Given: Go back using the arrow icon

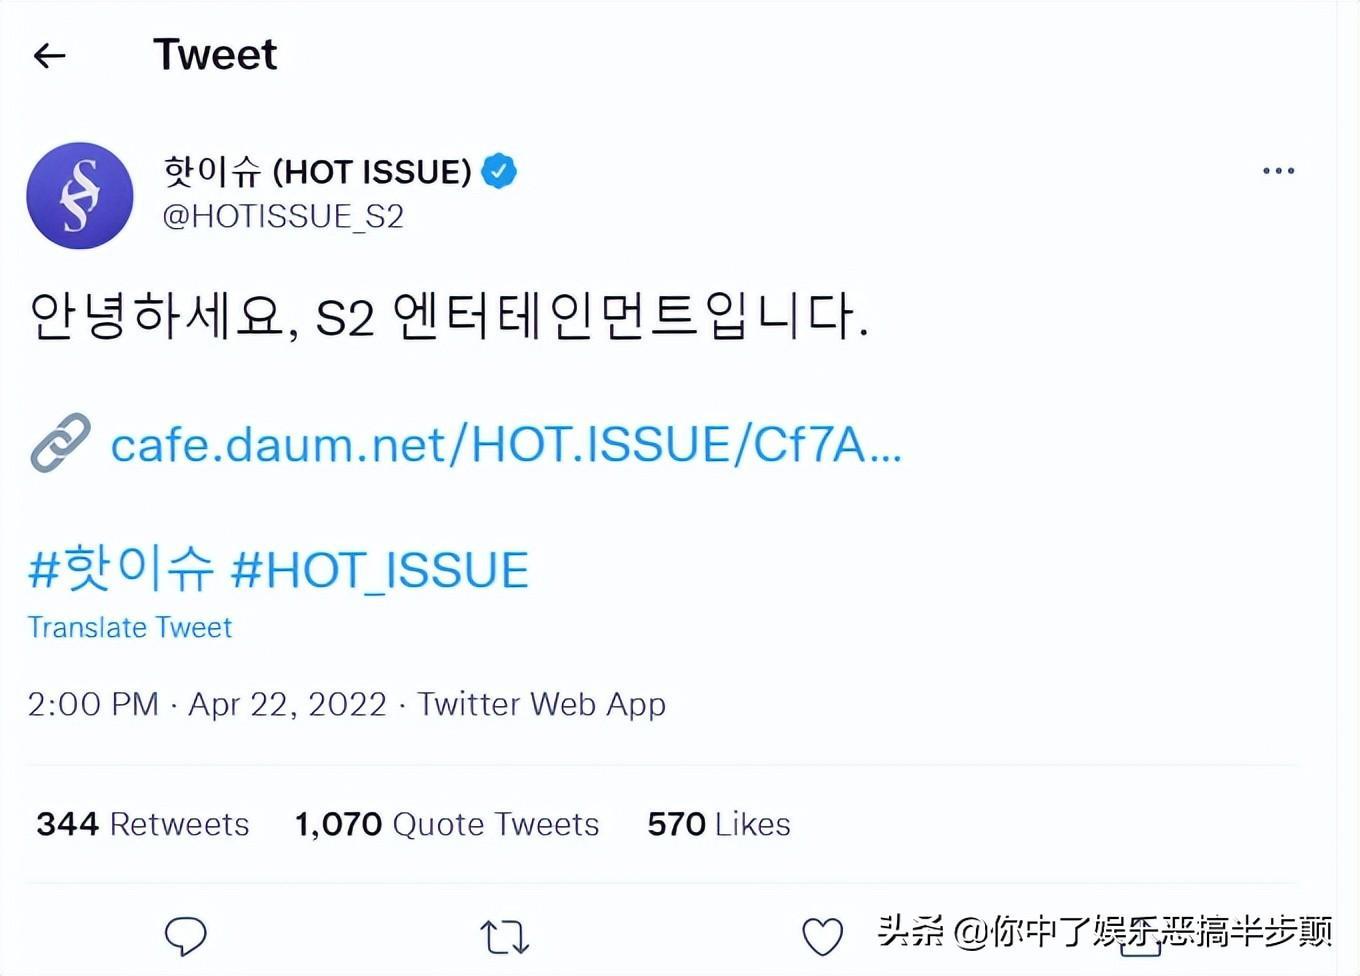Looking at the screenshot, I should [x=49, y=56].
